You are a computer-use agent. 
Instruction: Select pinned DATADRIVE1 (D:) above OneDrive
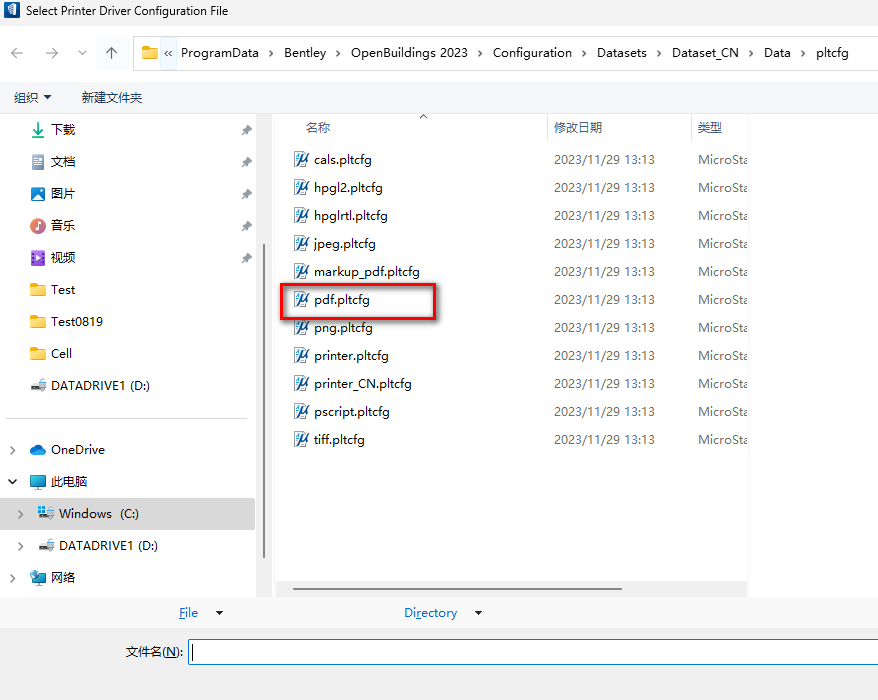coord(100,385)
